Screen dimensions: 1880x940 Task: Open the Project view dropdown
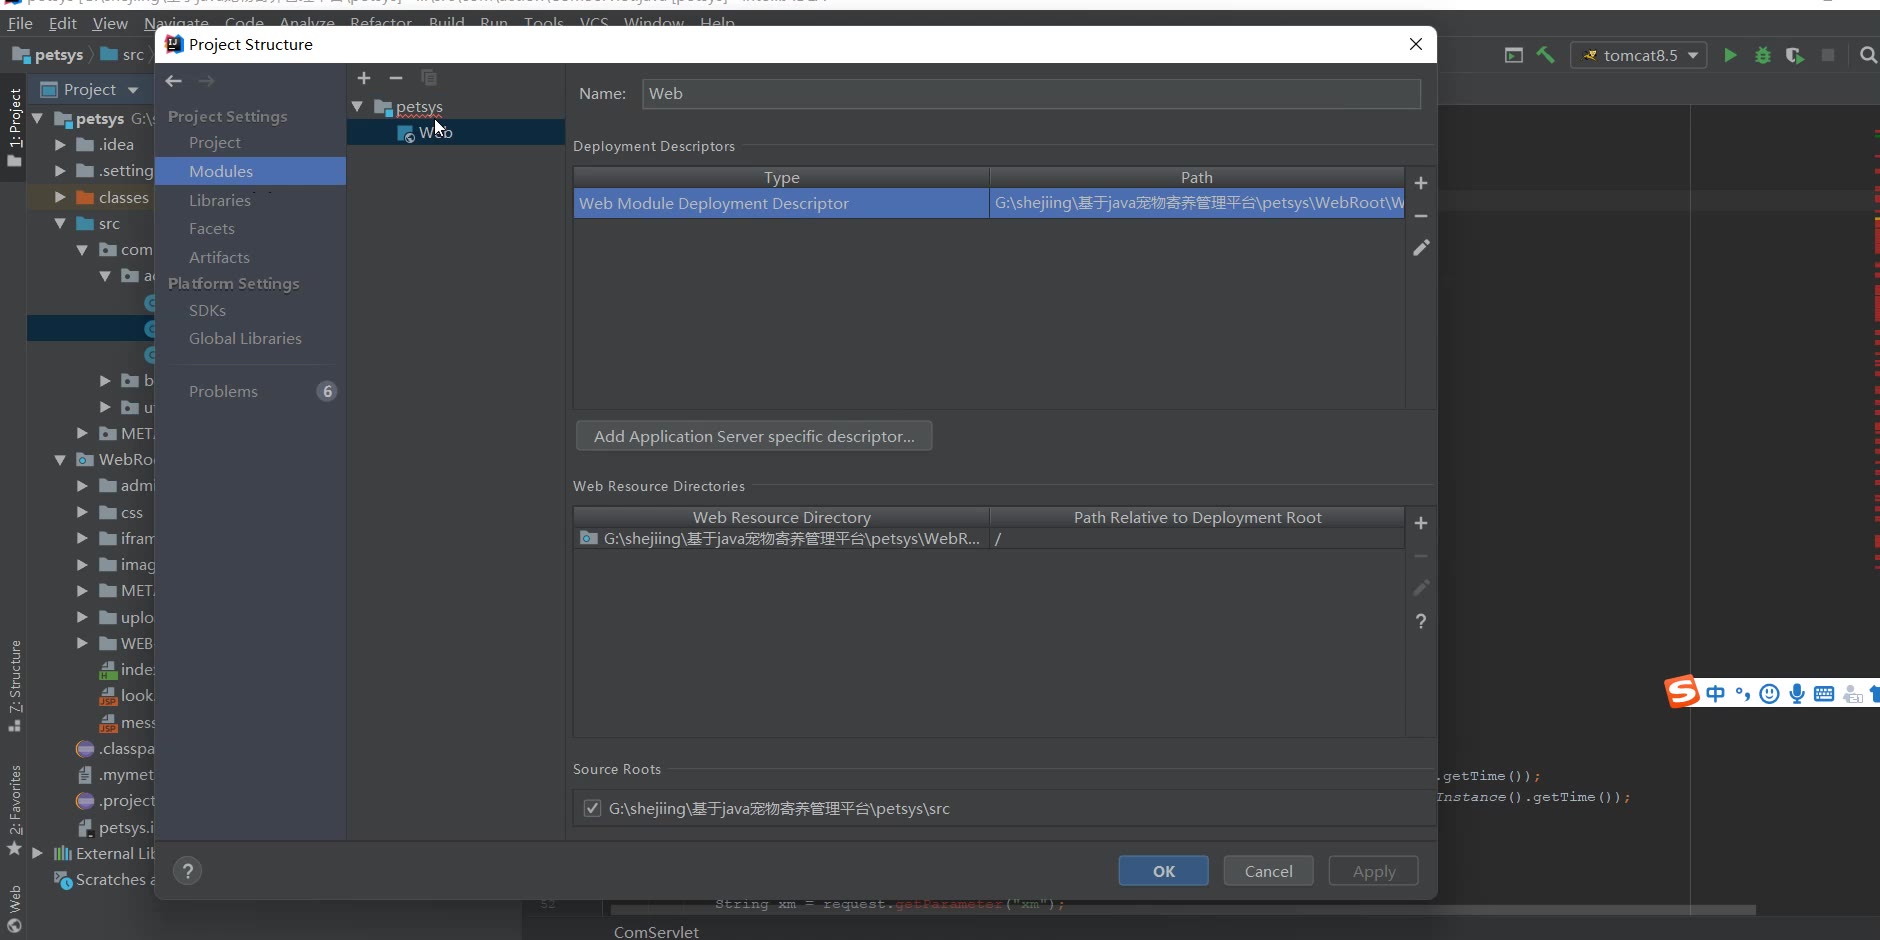coord(134,90)
